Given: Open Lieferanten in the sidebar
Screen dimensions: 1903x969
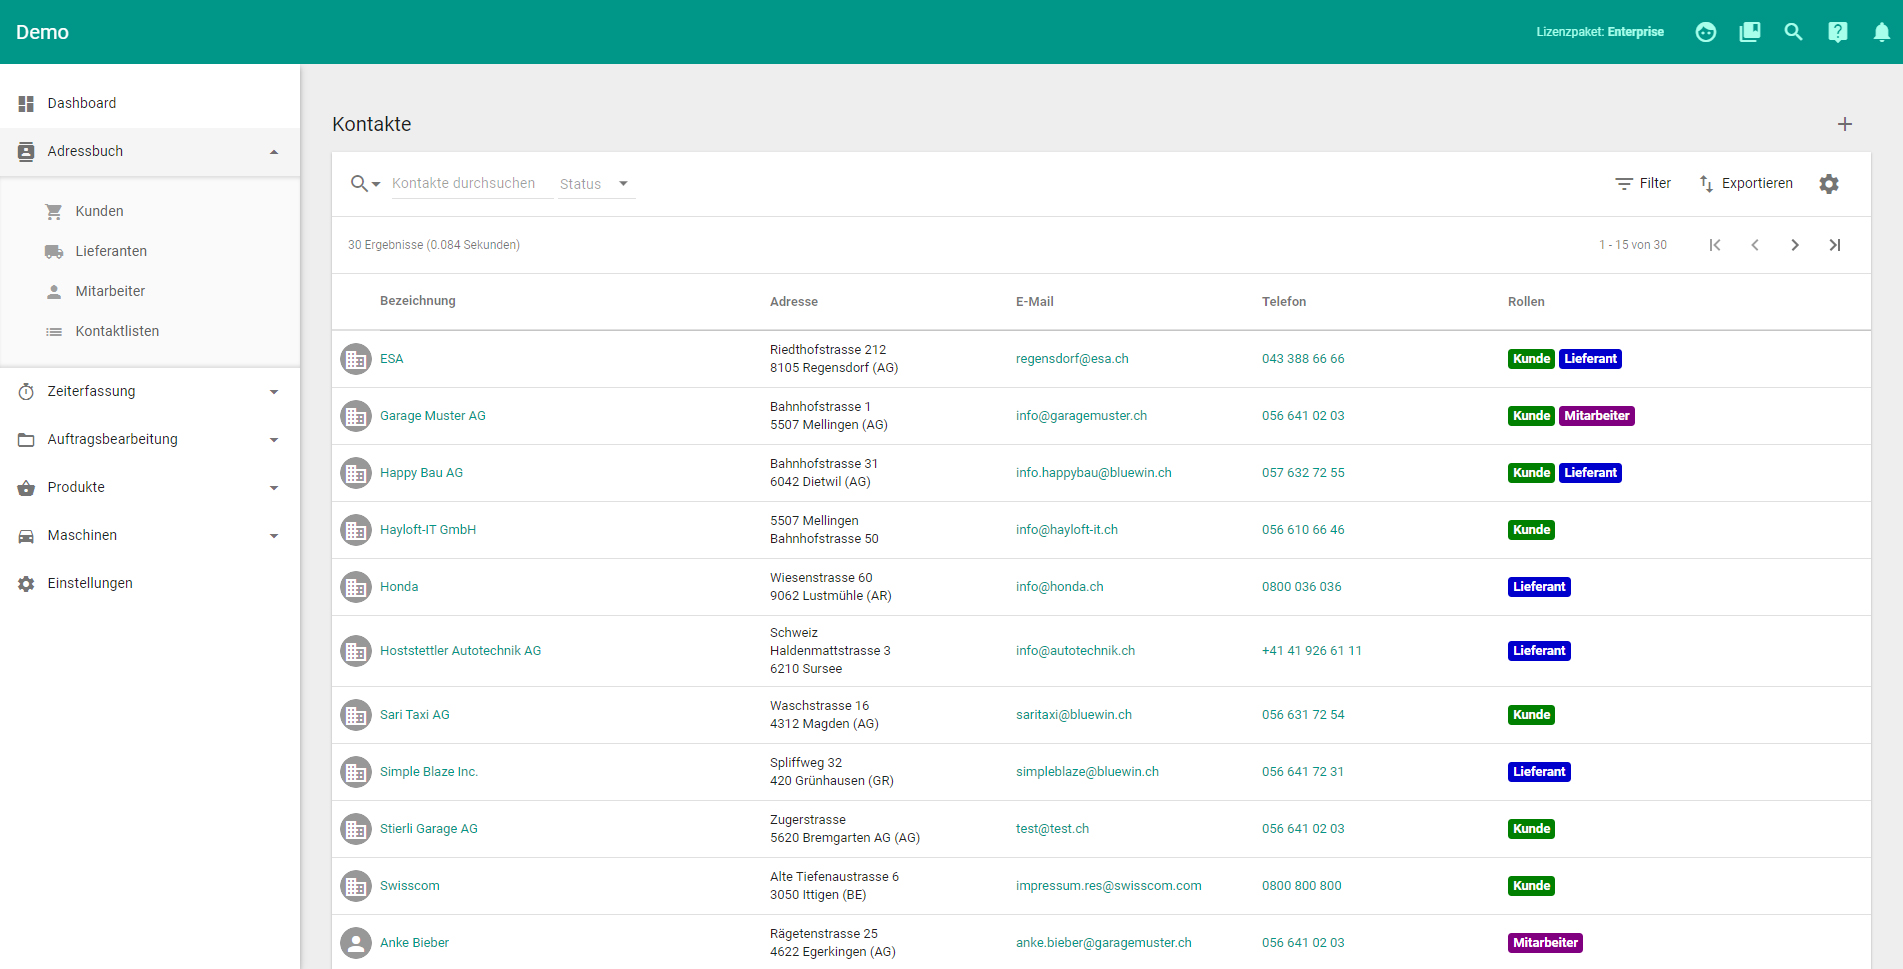Looking at the screenshot, I should coord(111,251).
